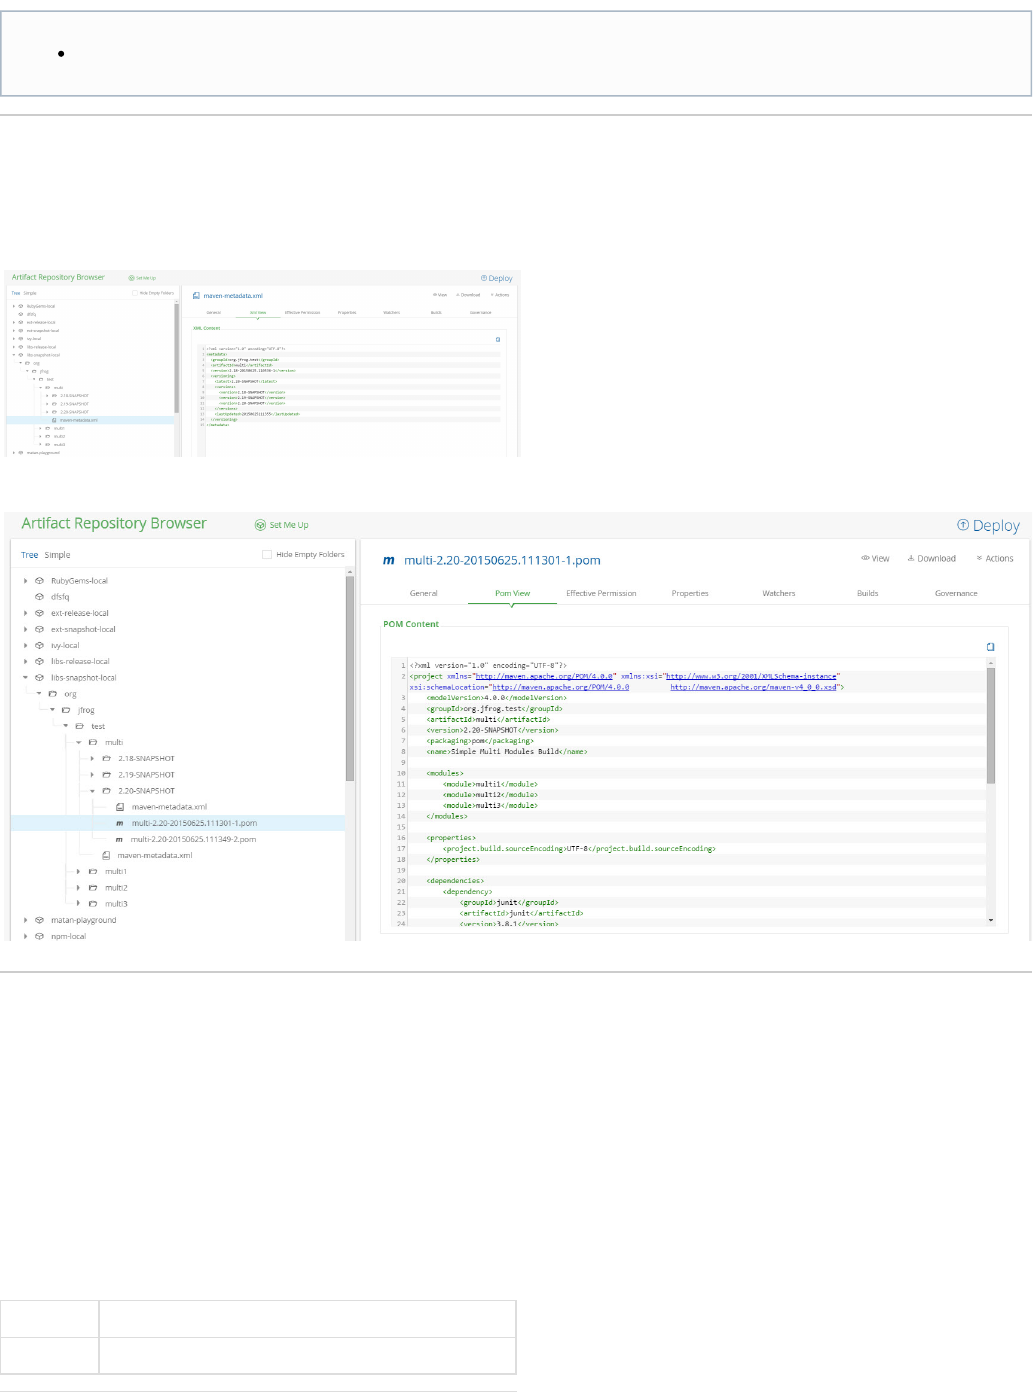Open the Effective Permission tab
This screenshot has height=1392, width=1033.
(x=601, y=593)
